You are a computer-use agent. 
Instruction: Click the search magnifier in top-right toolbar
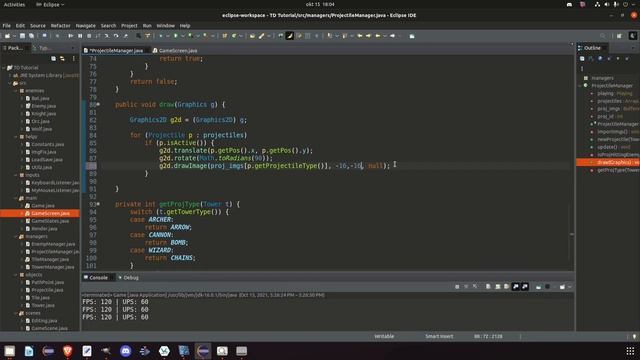(x=603, y=36)
